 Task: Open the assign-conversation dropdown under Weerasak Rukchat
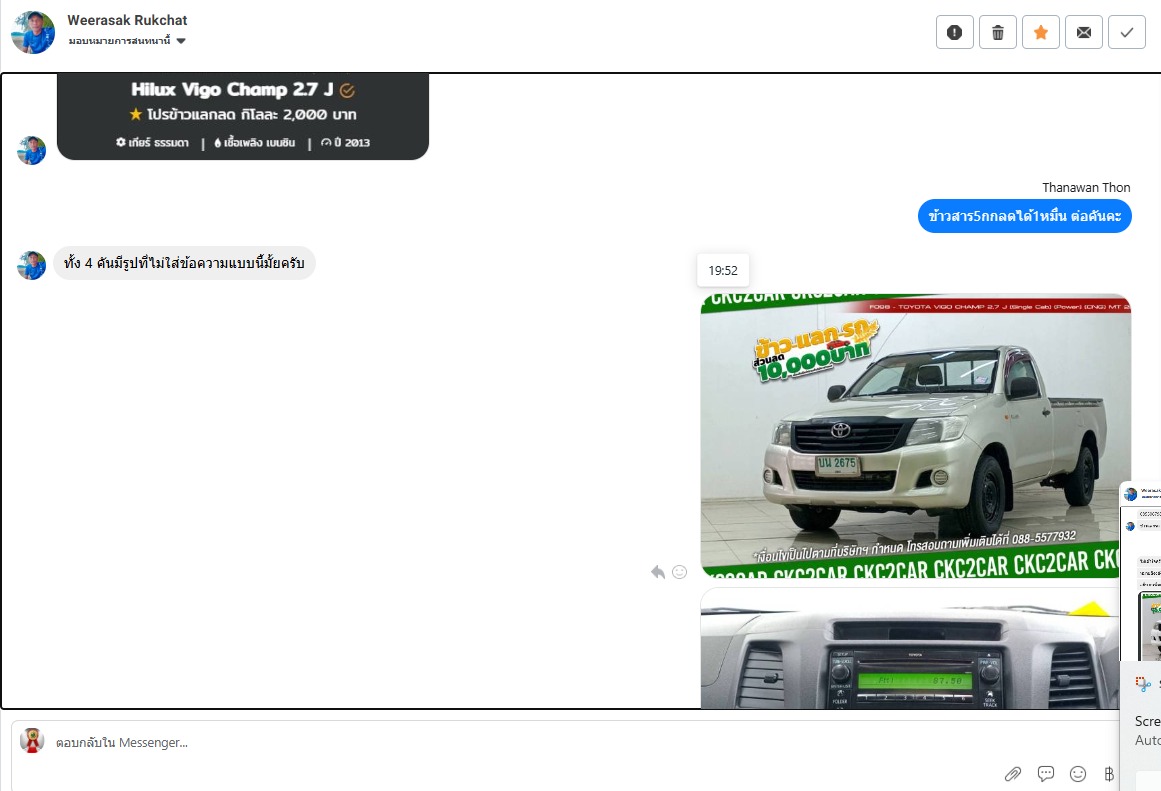(127, 41)
